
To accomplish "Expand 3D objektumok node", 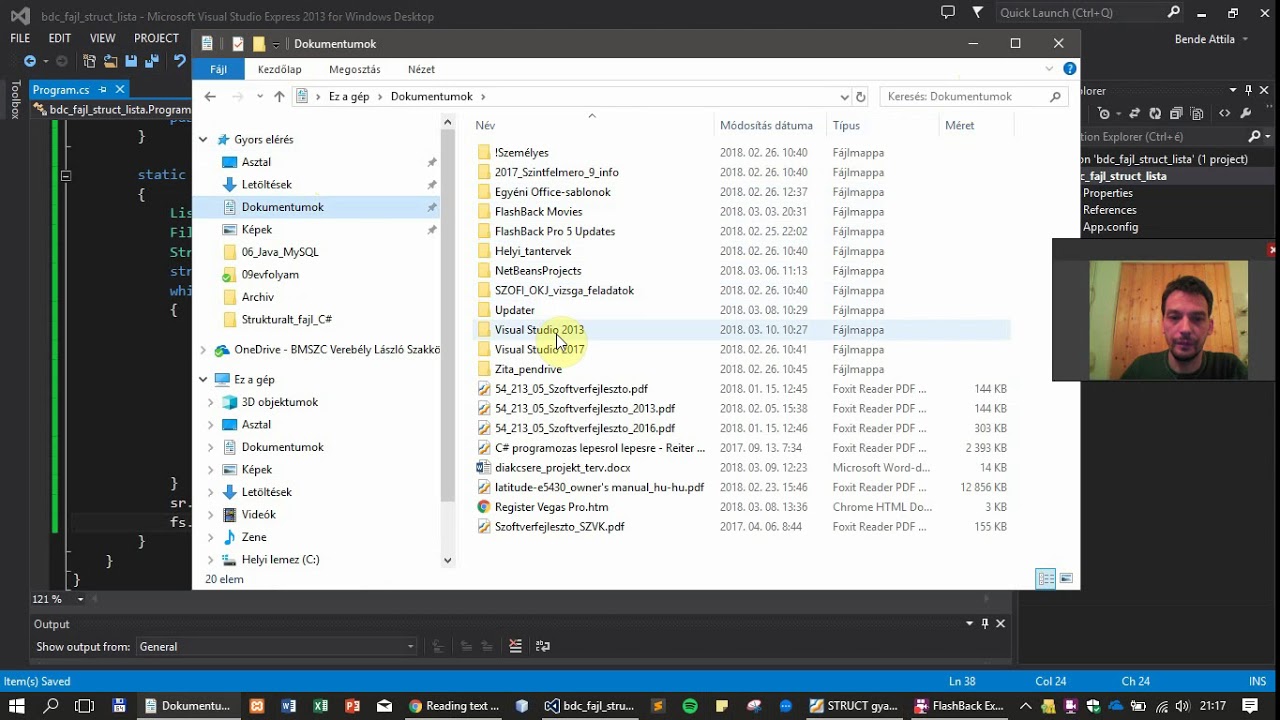I will point(211,402).
